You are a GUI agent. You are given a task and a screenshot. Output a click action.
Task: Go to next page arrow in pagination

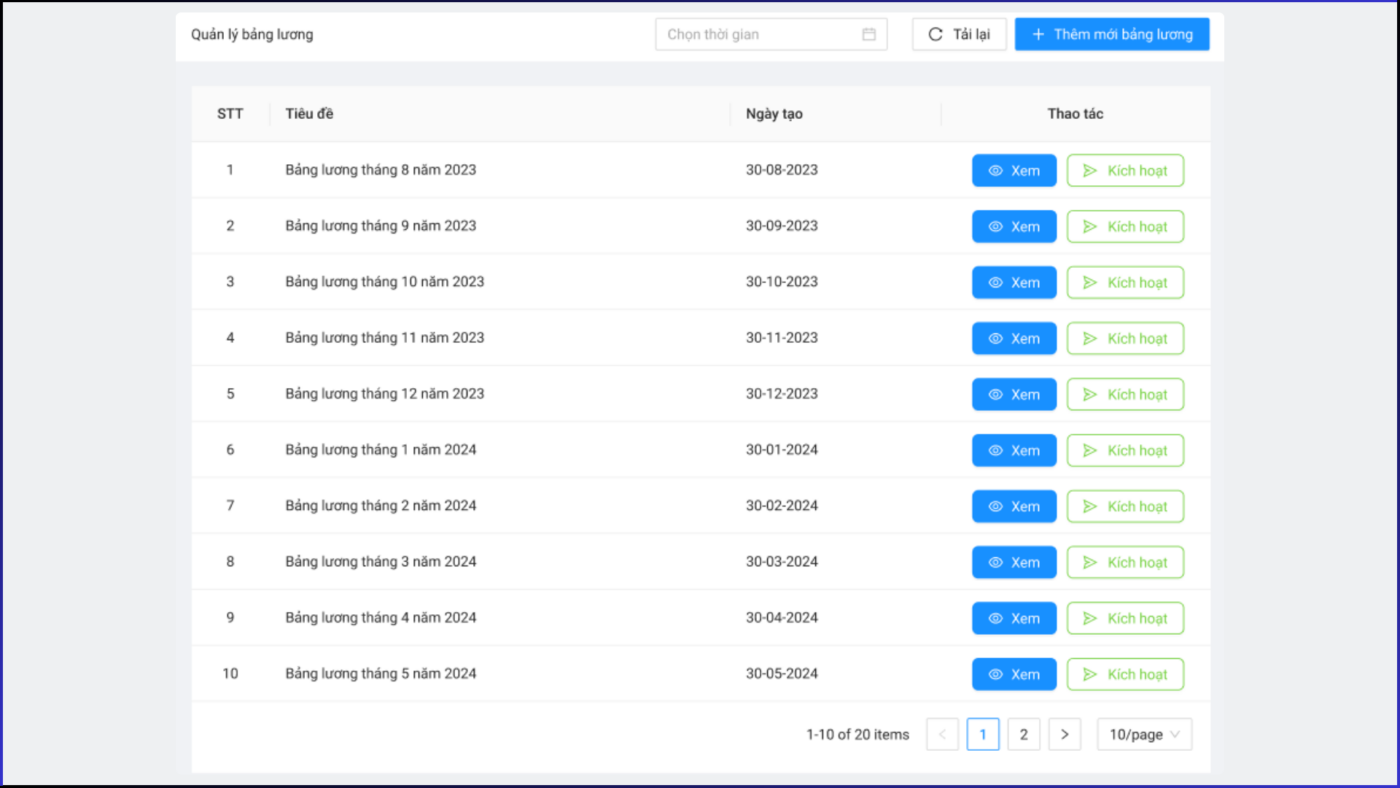[x=1065, y=734]
